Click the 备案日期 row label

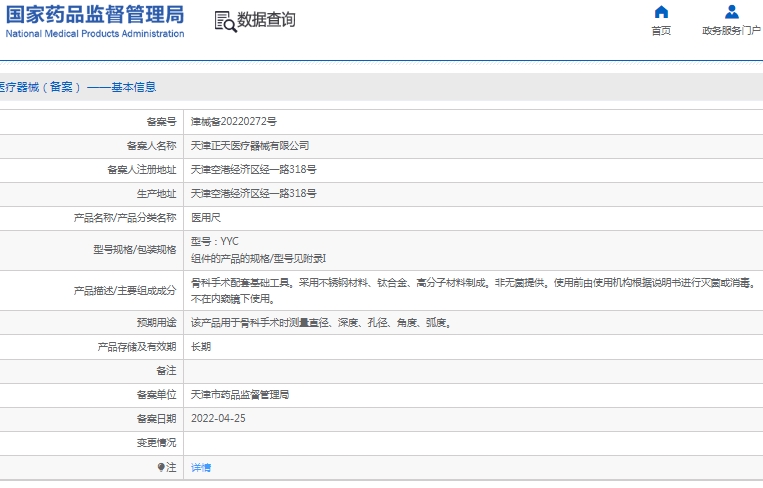point(157,418)
